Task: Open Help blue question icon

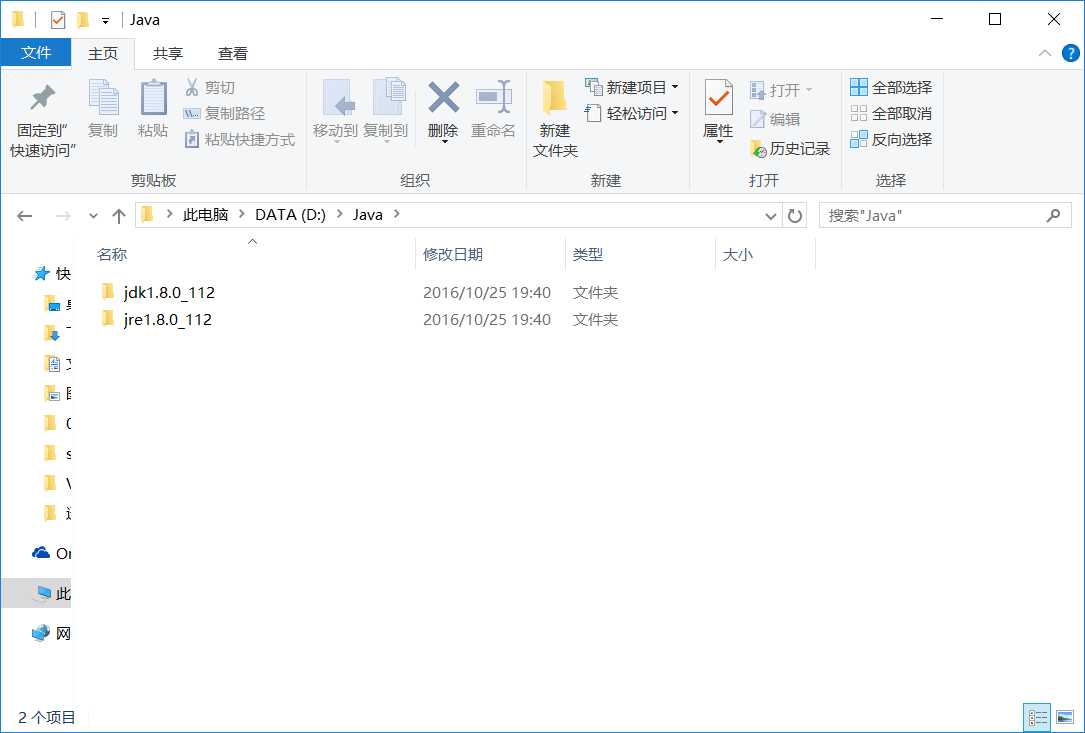Action: pos(1070,53)
